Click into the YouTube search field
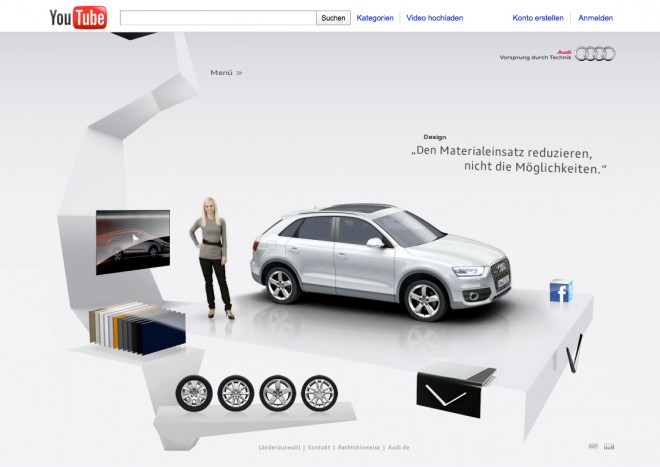Viewport: 660px width, 467px height. [x=218, y=18]
